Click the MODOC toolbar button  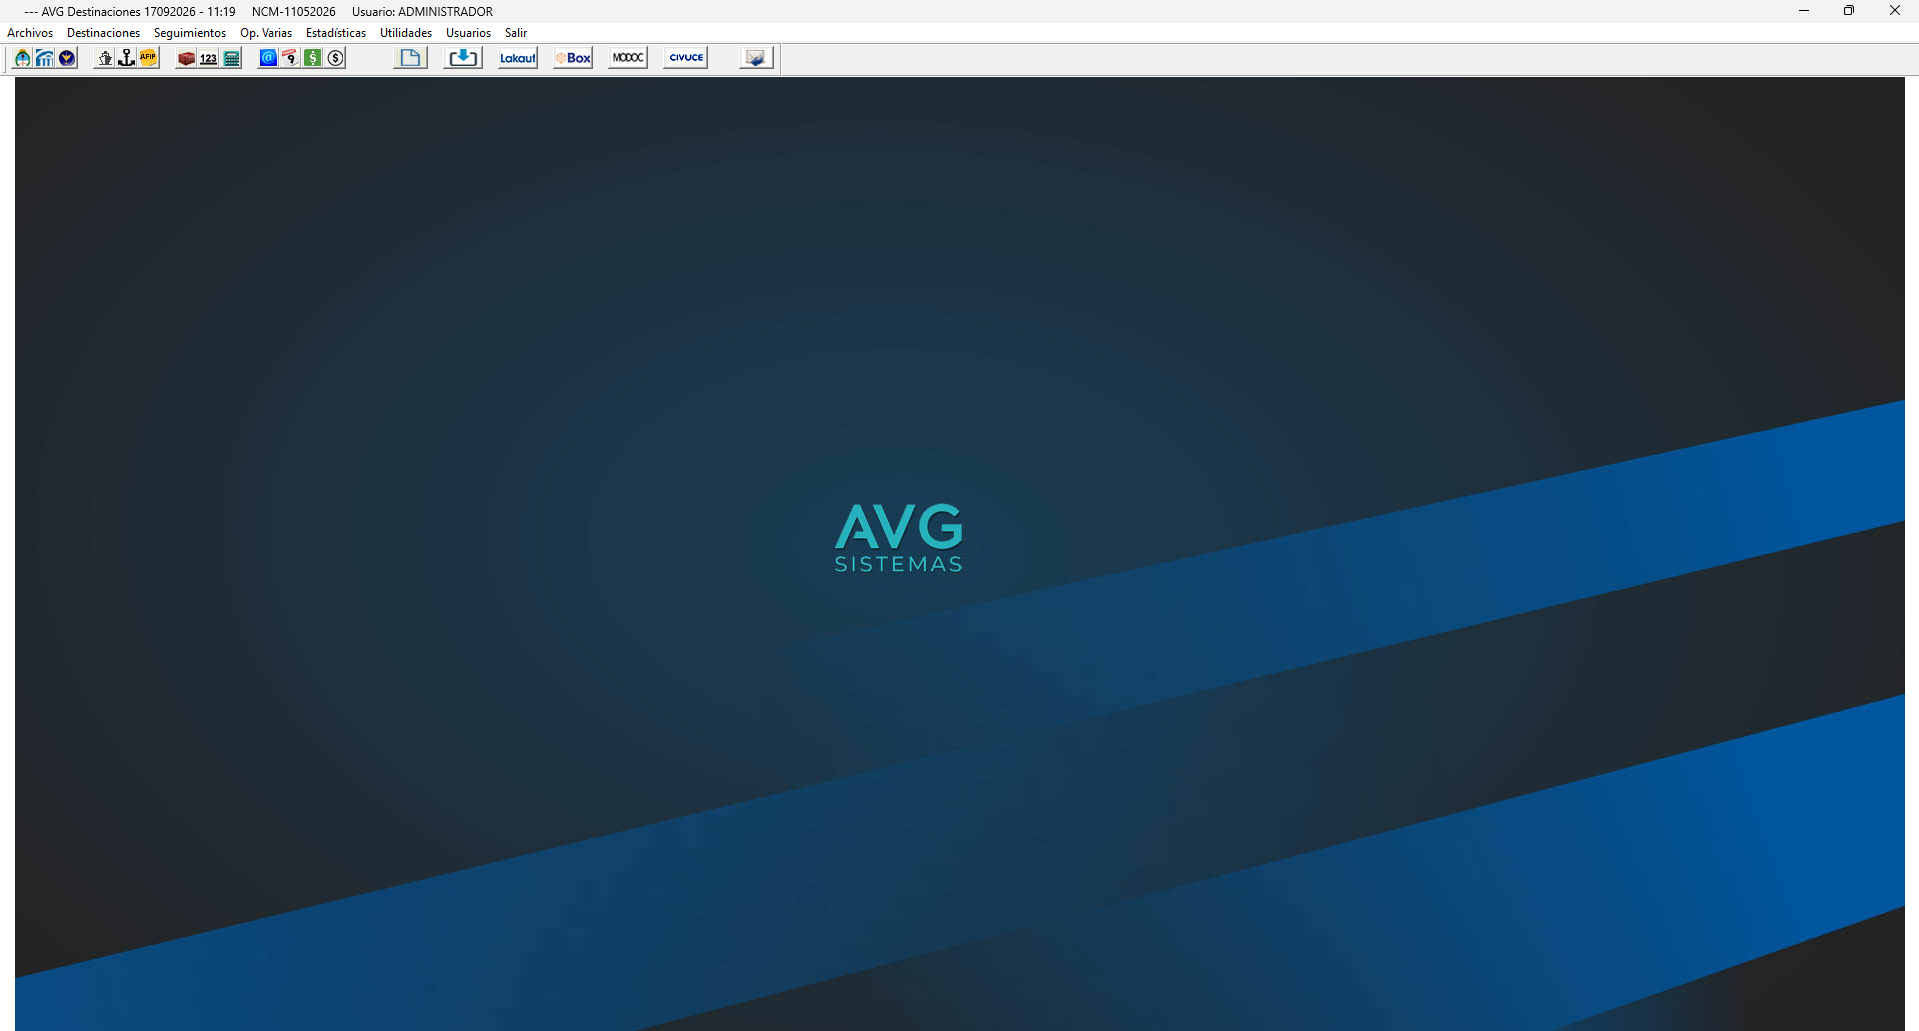[628, 58]
